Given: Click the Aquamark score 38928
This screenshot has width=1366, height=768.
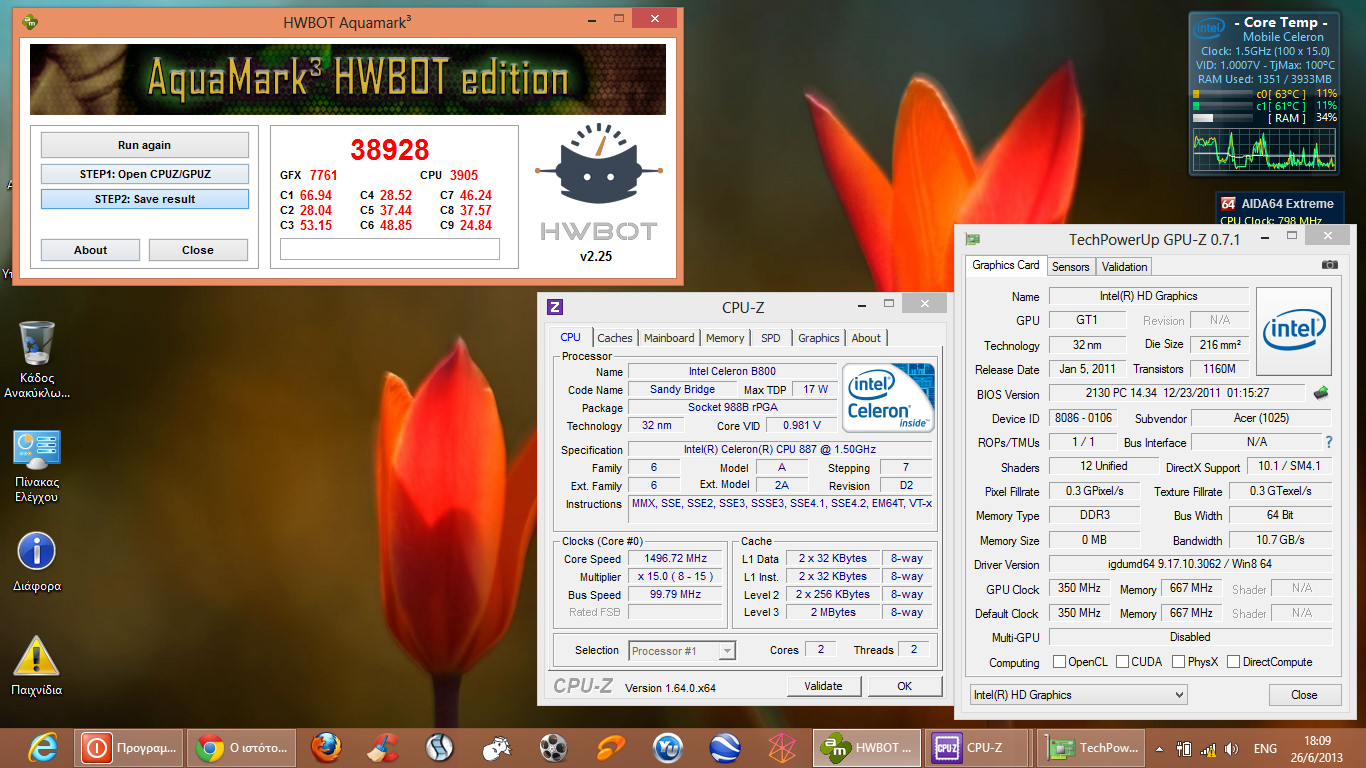Looking at the screenshot, I should (x=389, y=149).
